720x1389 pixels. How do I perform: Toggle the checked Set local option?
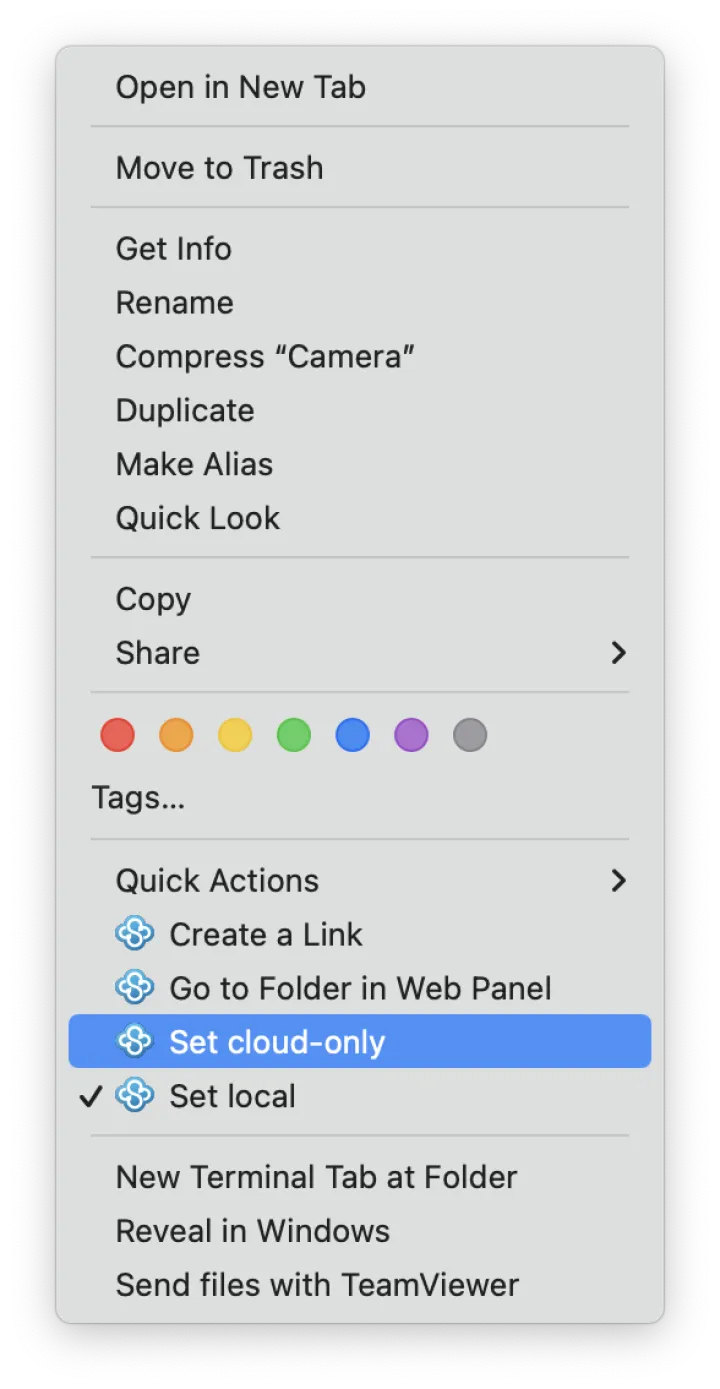coord(232,1096)
